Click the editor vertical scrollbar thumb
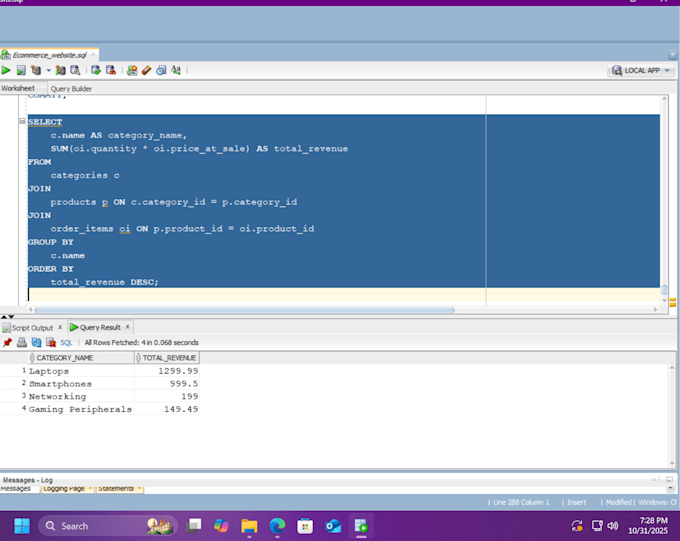 point(664,289)
